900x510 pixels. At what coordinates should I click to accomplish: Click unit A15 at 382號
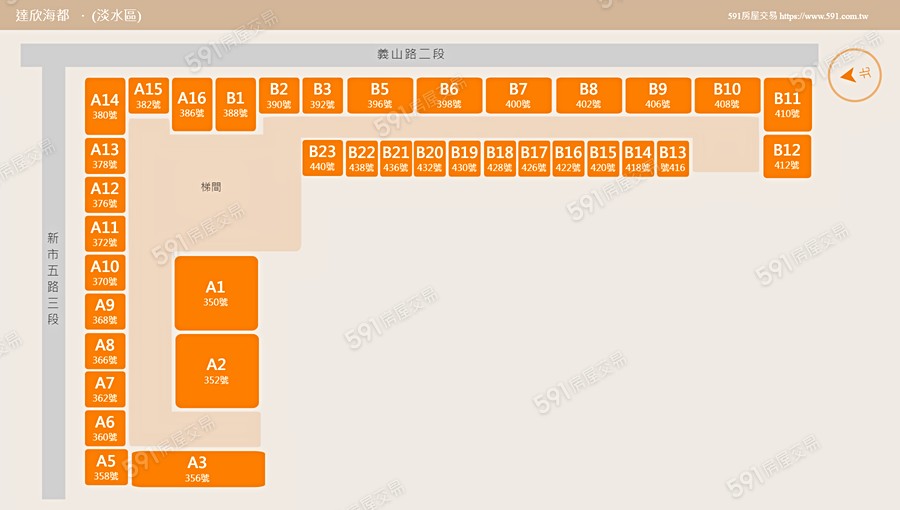148,96
